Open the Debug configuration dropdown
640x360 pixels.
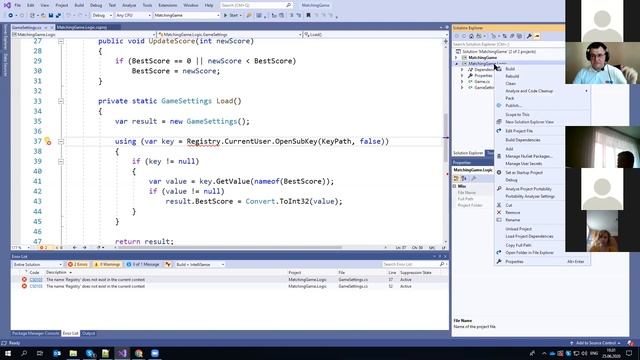click(x=102, y=16)
